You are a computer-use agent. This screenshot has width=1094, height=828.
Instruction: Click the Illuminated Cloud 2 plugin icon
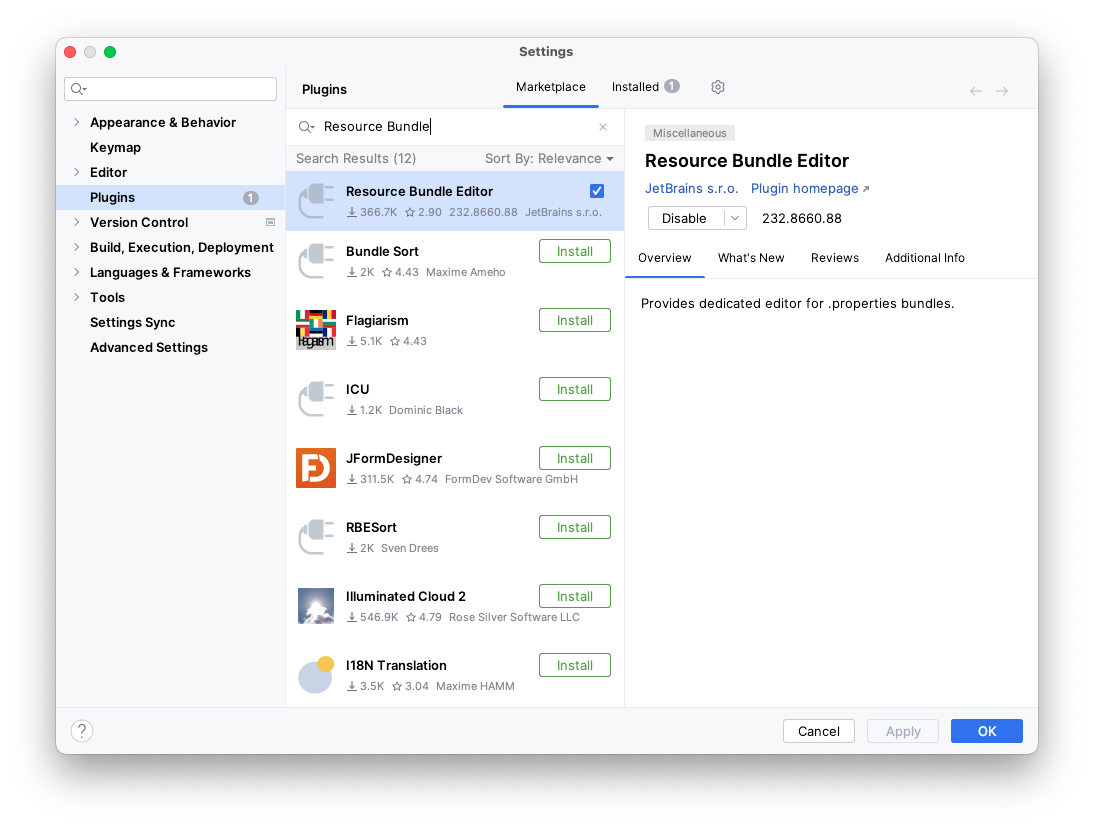click(x=316, y=606)
